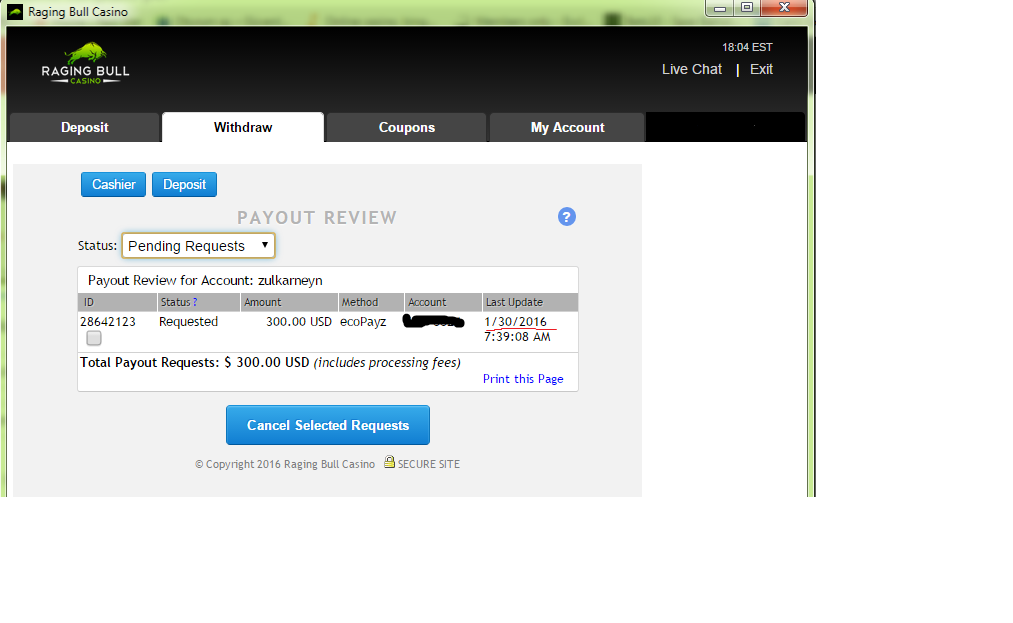Select the Withdraw tab
The height and width of the screenshot is (623, 1013).
point(243,127)
